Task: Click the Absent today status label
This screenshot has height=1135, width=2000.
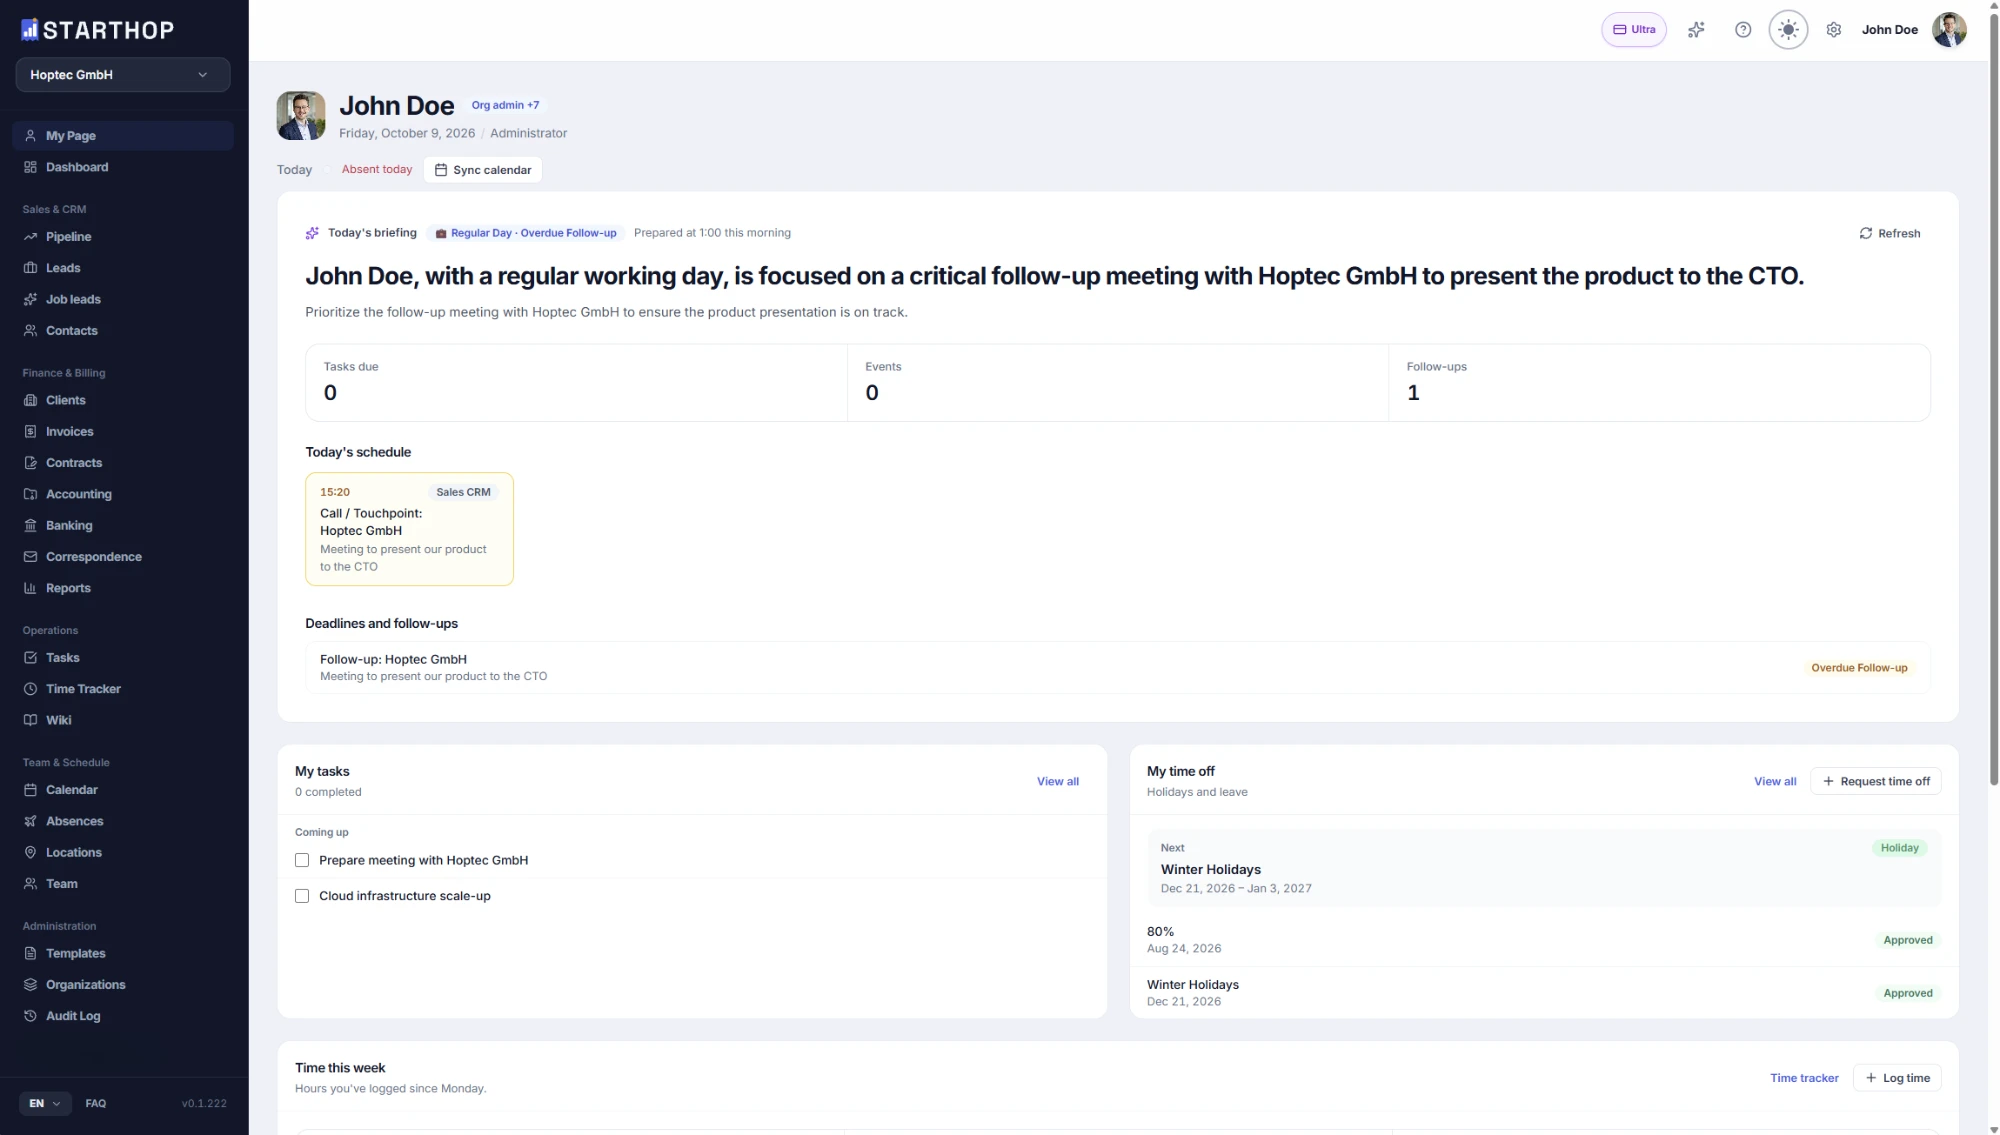Action: 377,170
